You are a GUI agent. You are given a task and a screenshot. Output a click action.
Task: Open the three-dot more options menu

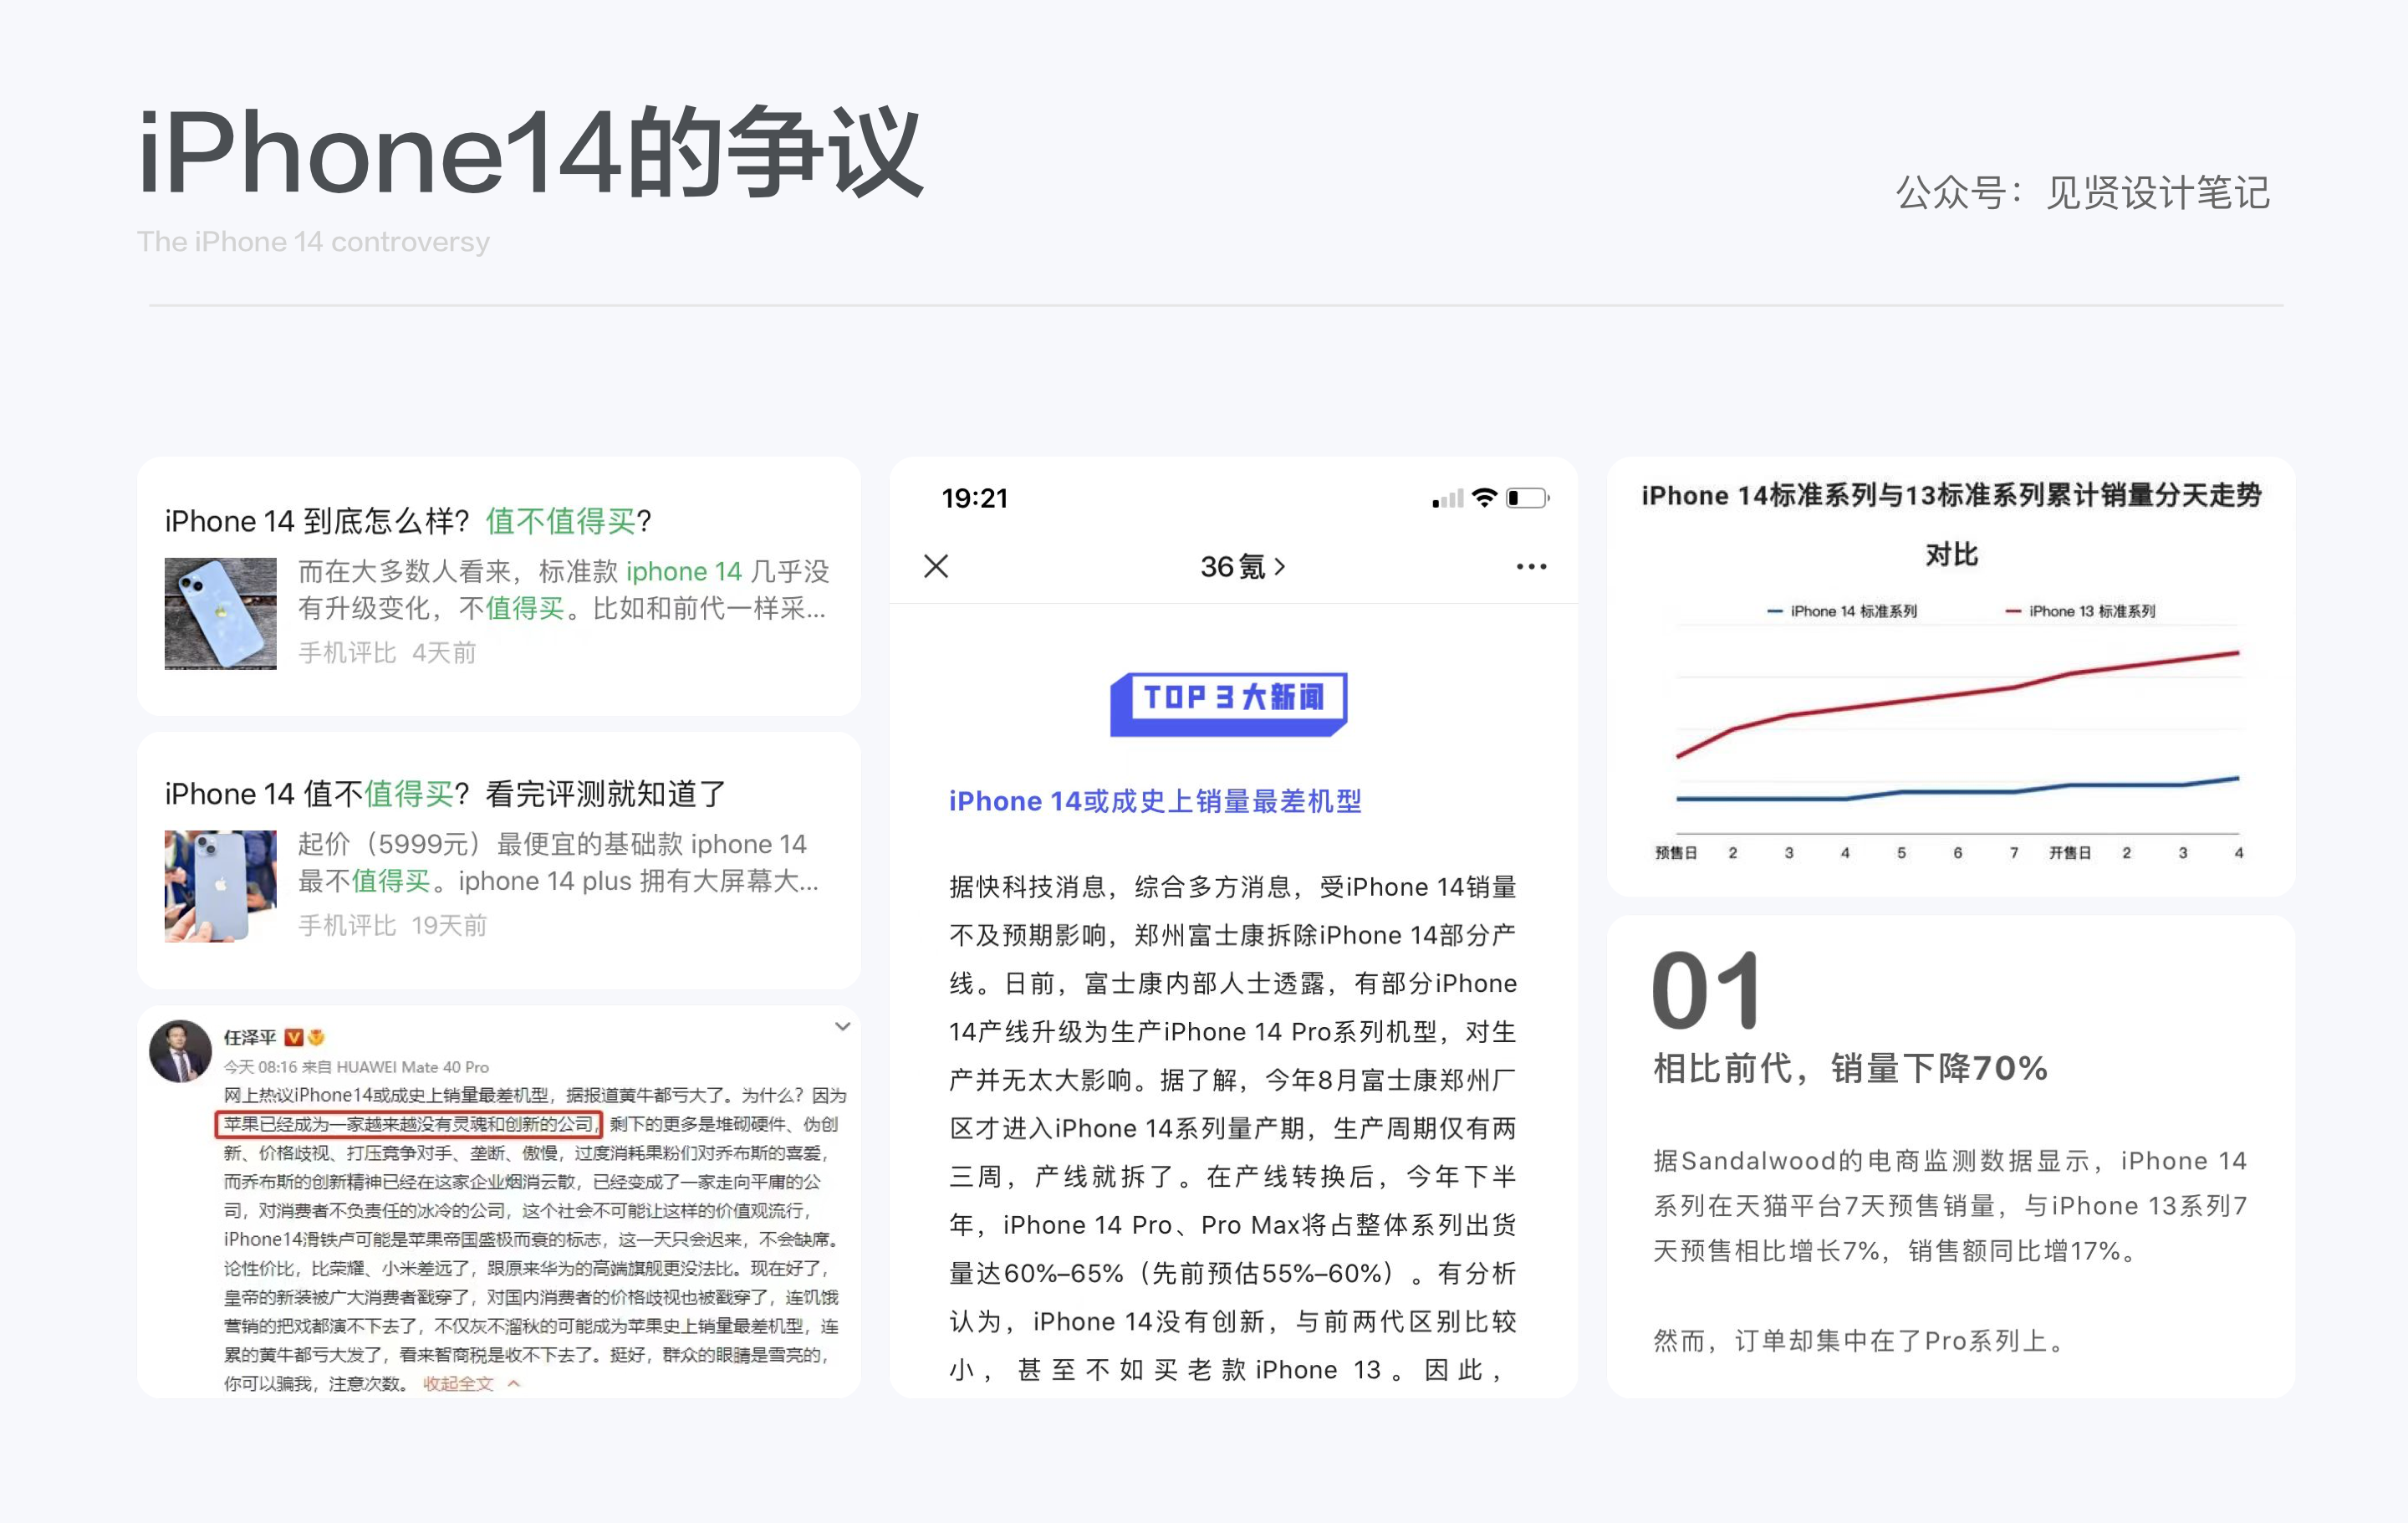coord(1530,567)
